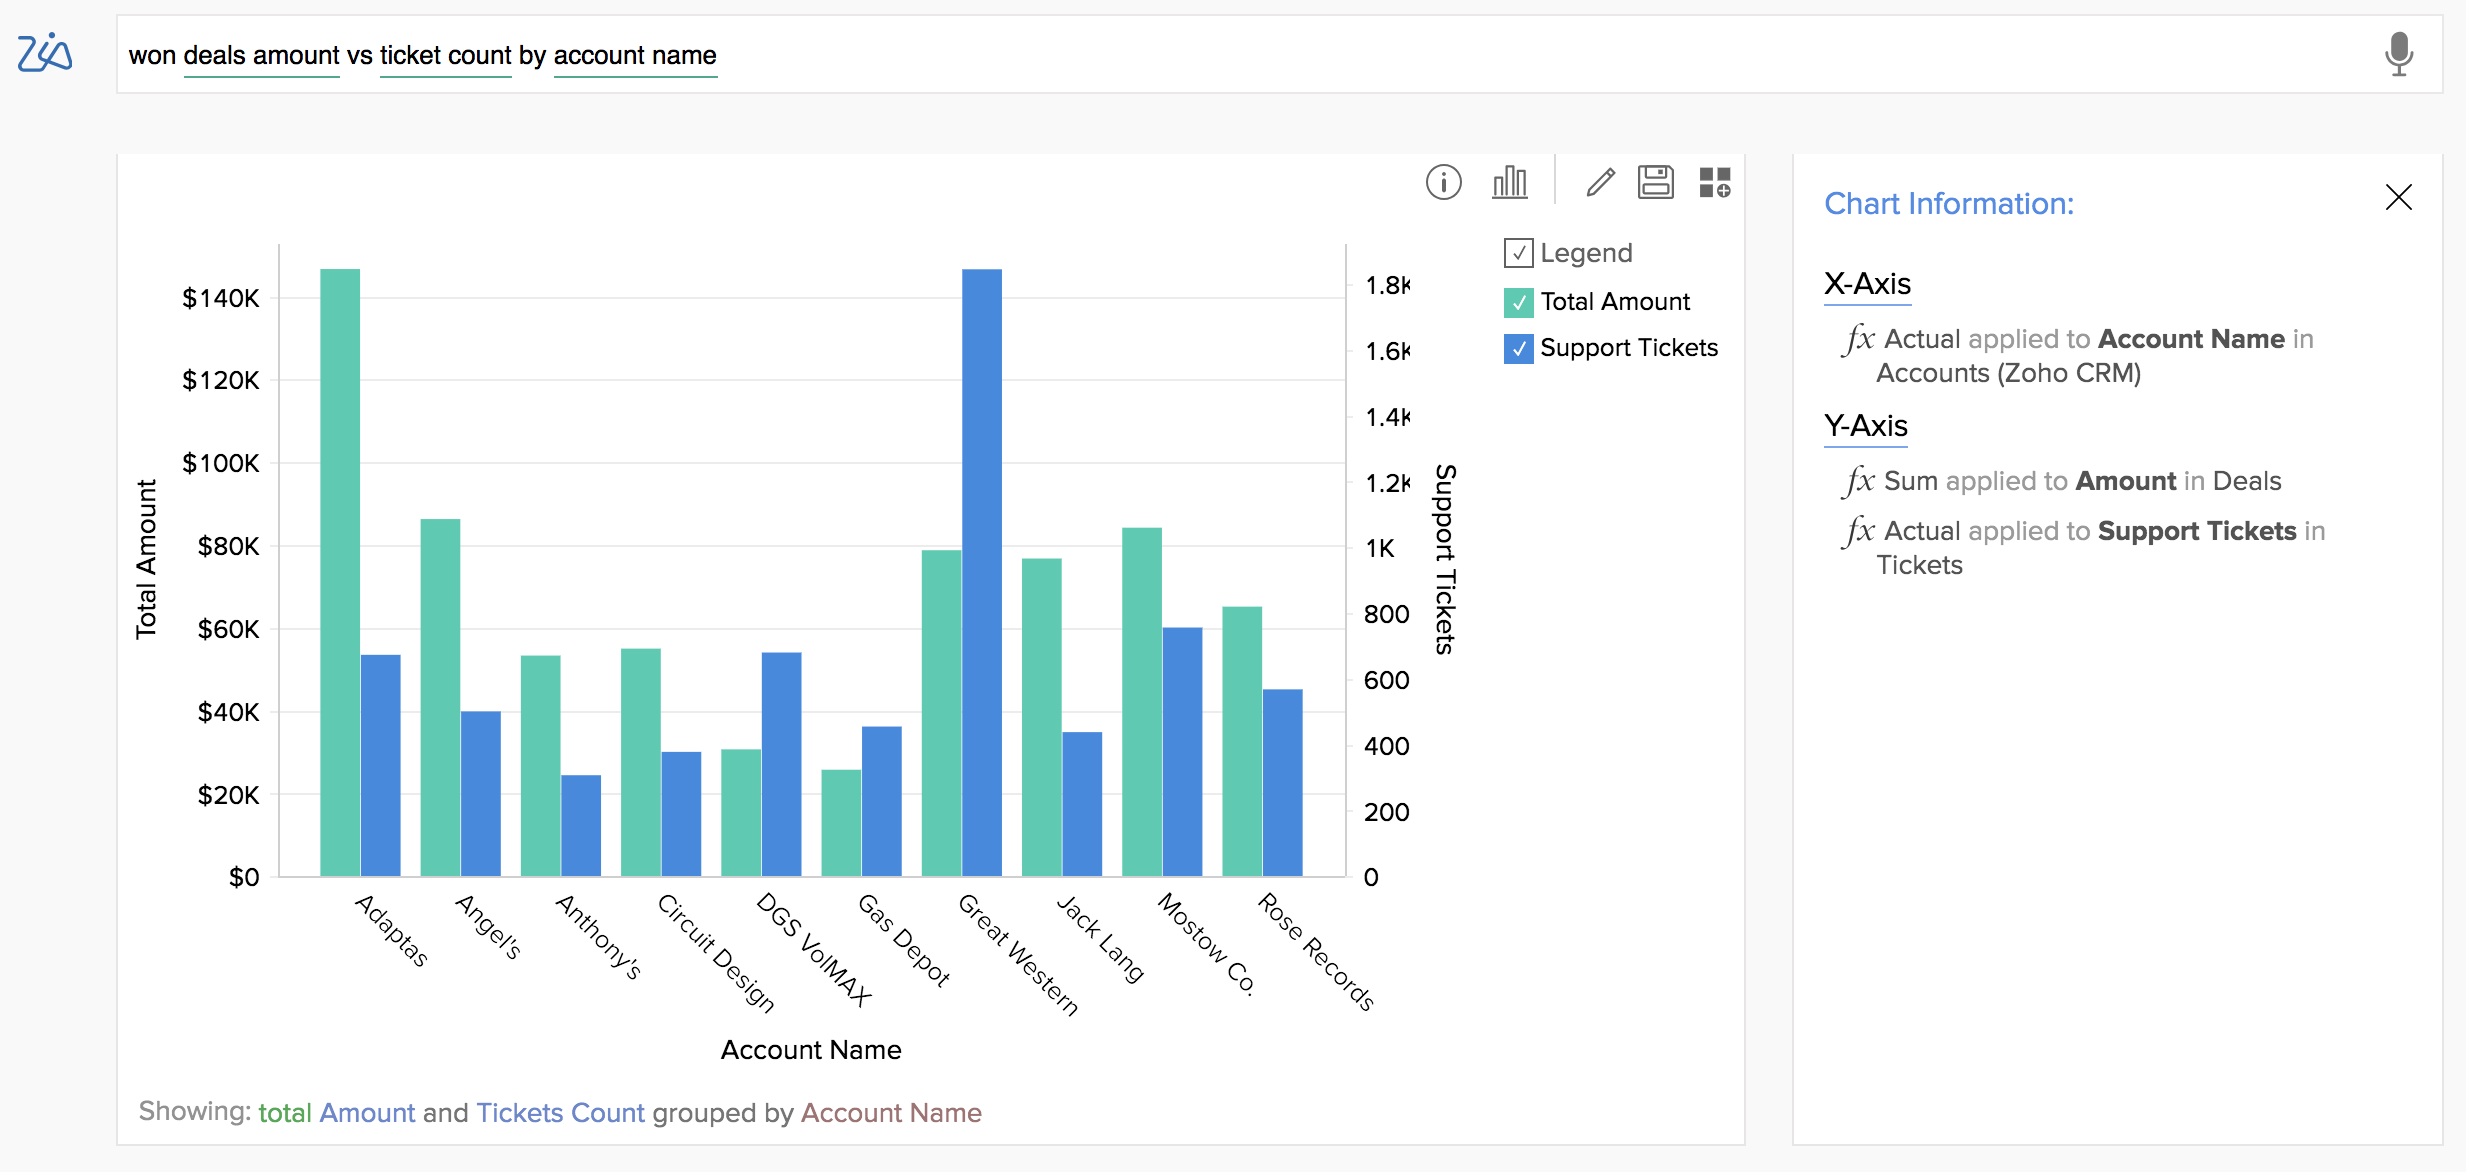Click the tall blue Great Western bar
Image resolution: width=2466 pixels, height=1172 pixels.
[x=981, y=570]
